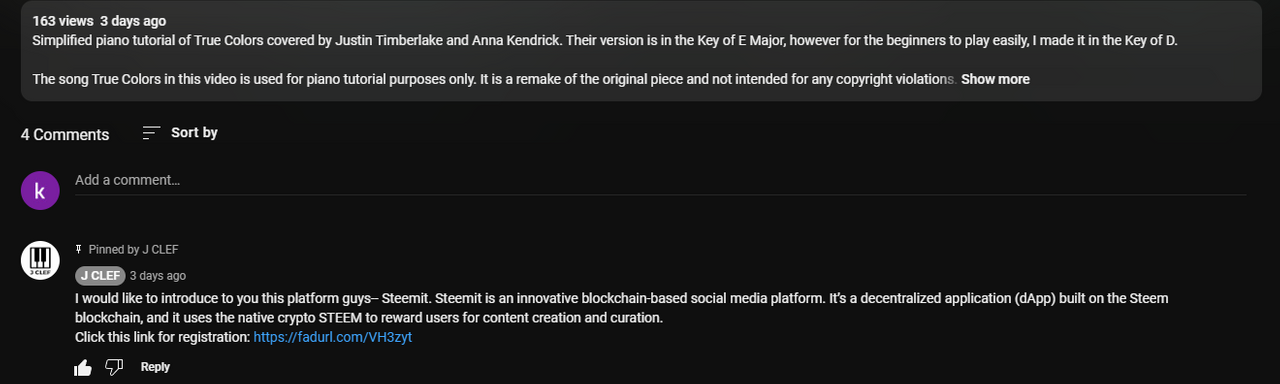Like the pinned comment with thumbs up

[84, 368]
